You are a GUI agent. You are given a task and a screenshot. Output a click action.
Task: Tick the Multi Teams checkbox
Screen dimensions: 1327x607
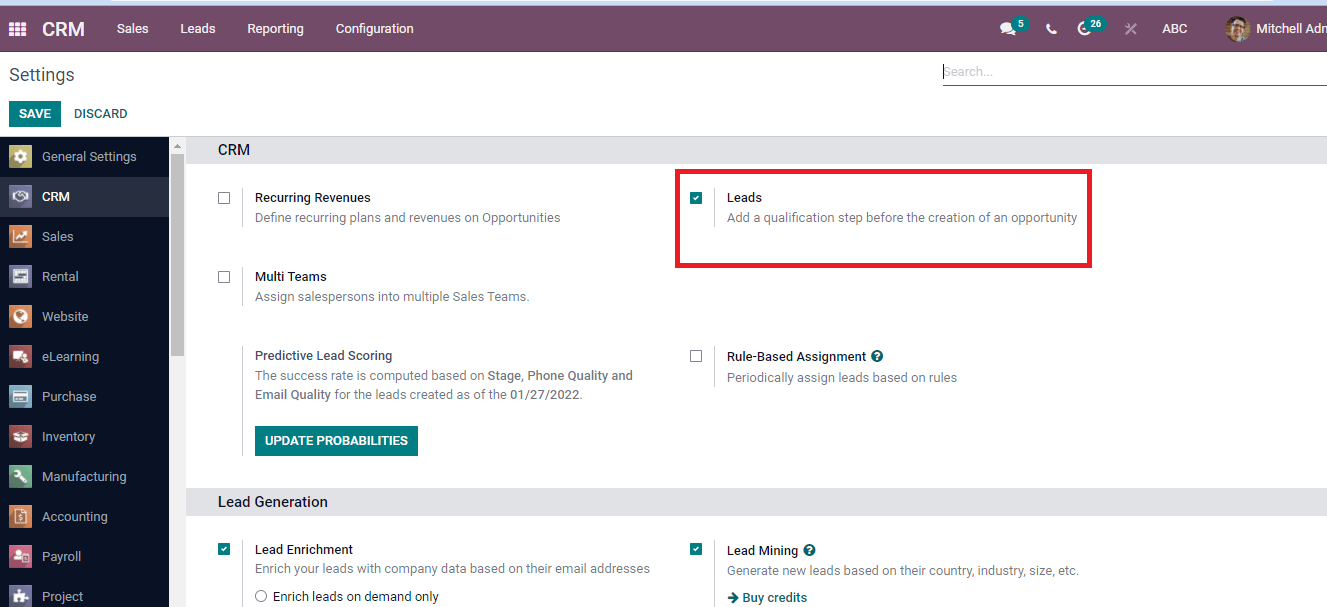pyautogui.click(x=224, y=277)
